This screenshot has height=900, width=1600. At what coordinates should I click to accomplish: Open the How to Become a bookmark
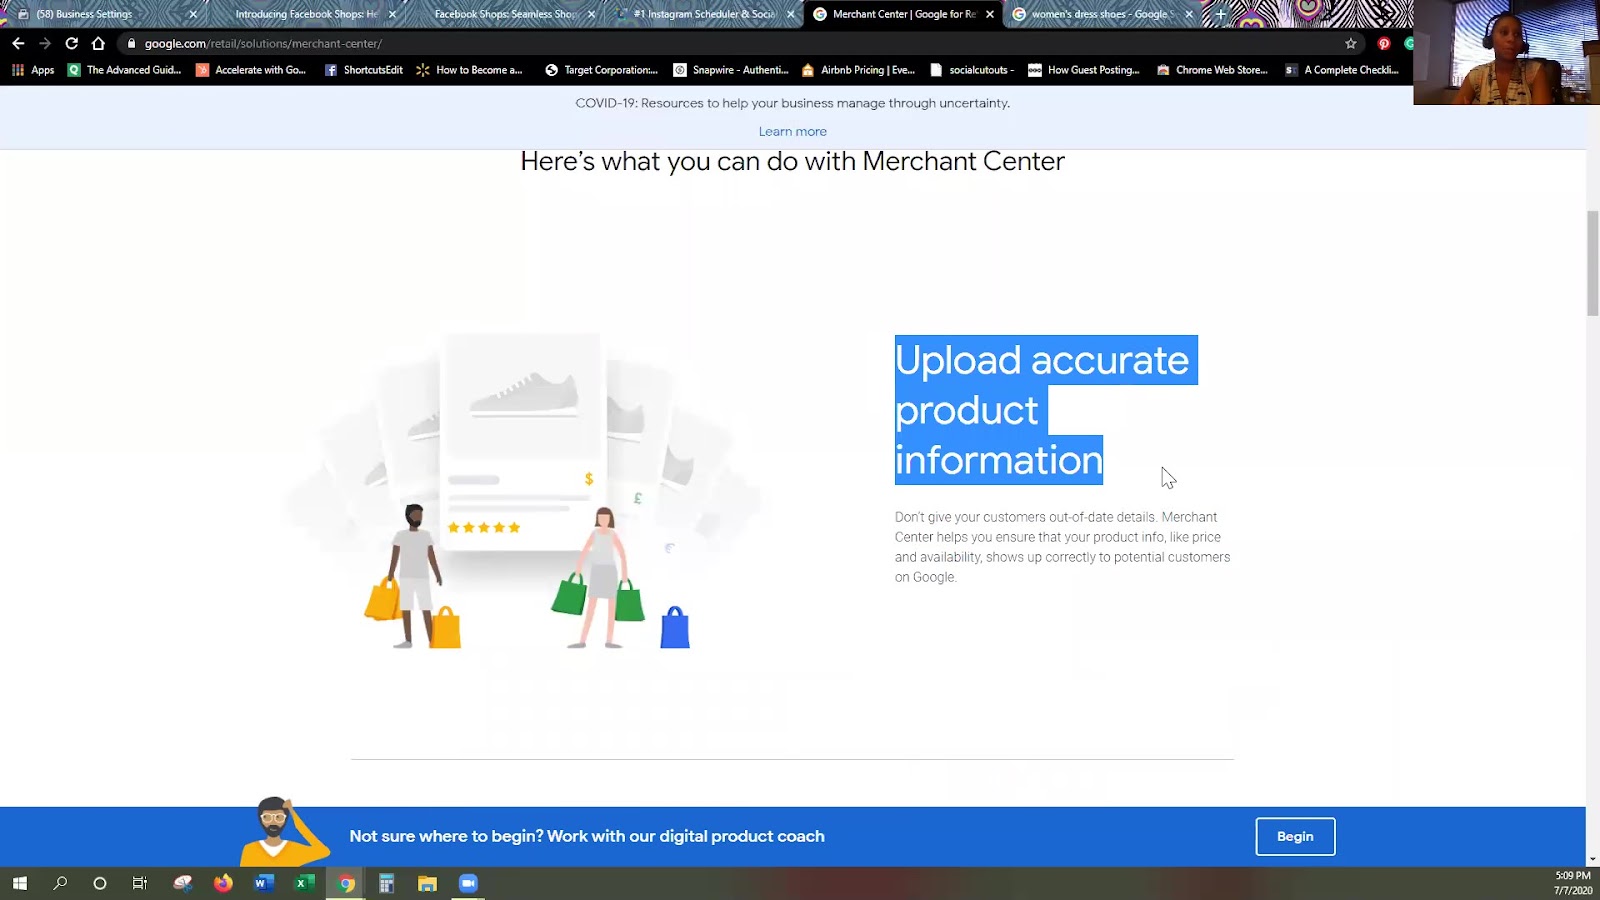click(x=470, y=70)
